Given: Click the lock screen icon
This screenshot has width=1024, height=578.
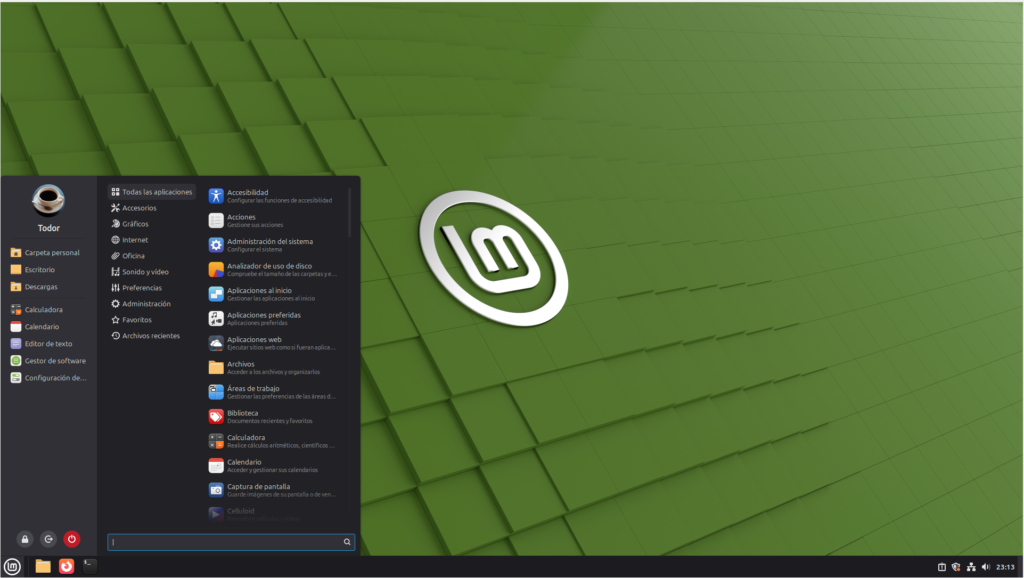Looking at the screenshot, I should coord(25,539).
